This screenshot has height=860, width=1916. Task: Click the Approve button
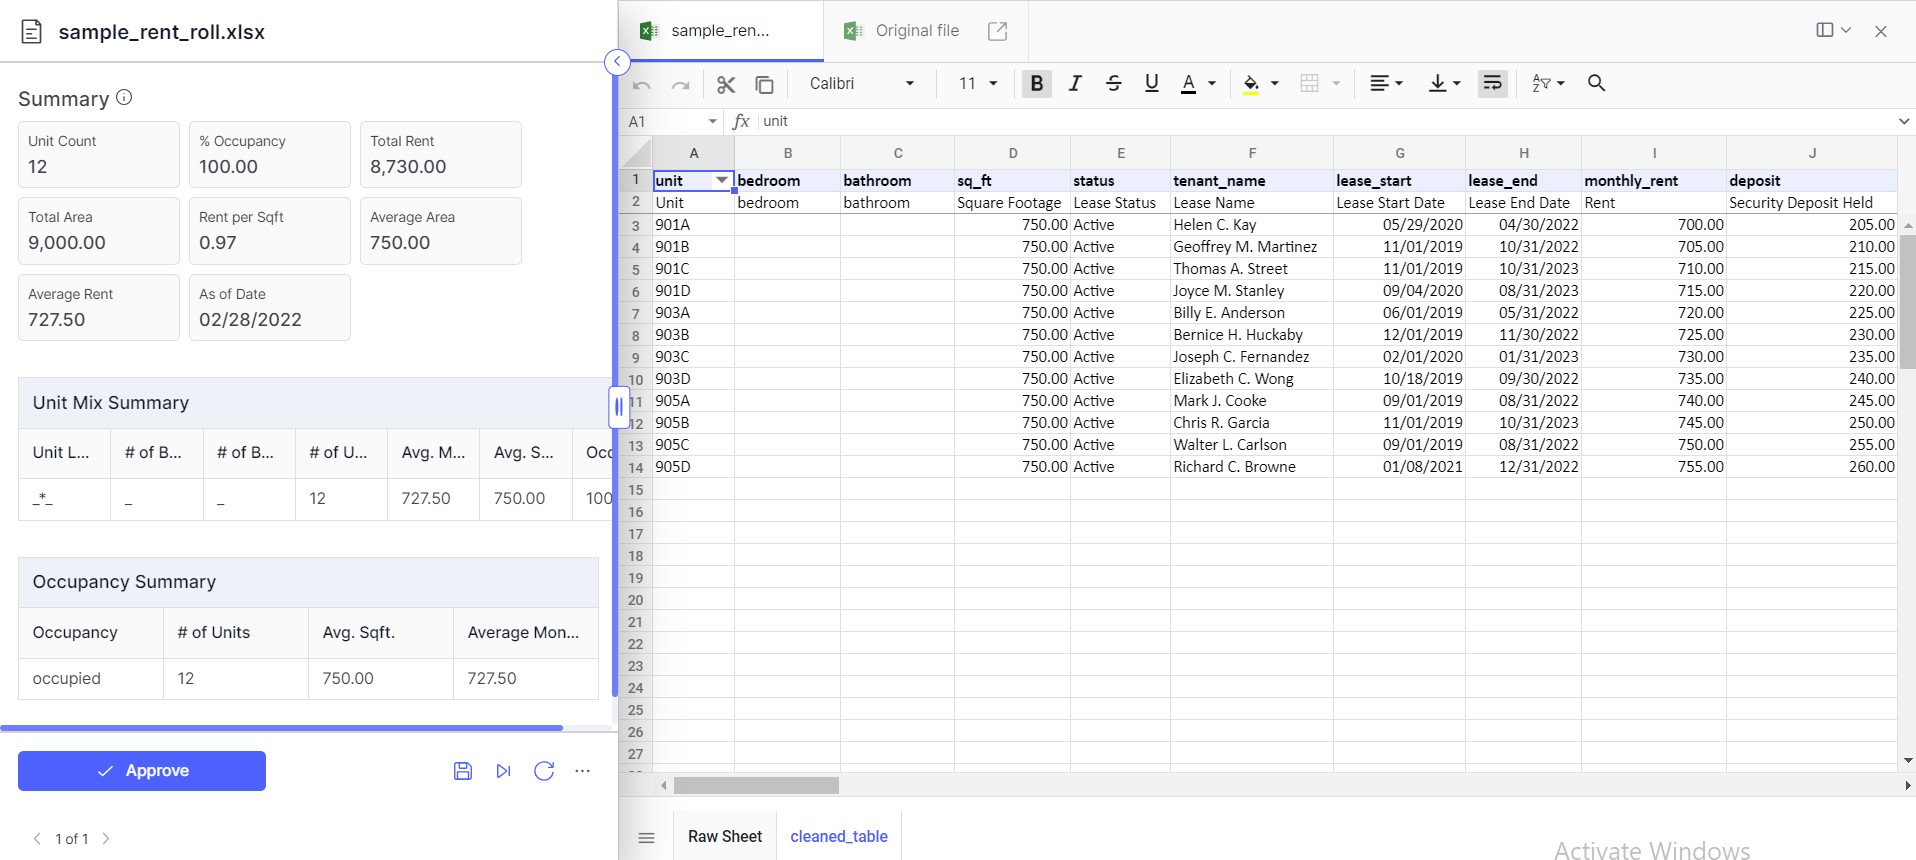pos(142,771)
